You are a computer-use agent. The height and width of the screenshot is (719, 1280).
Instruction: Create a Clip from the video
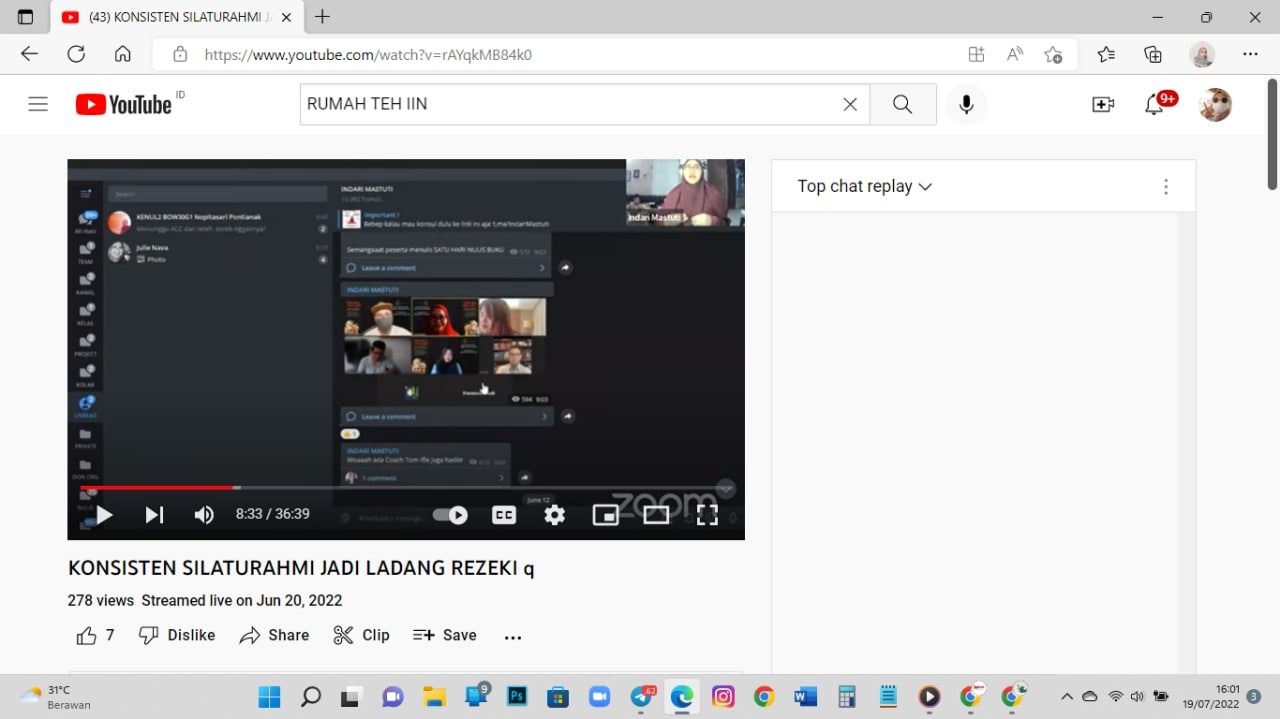(x=361, y=635)
